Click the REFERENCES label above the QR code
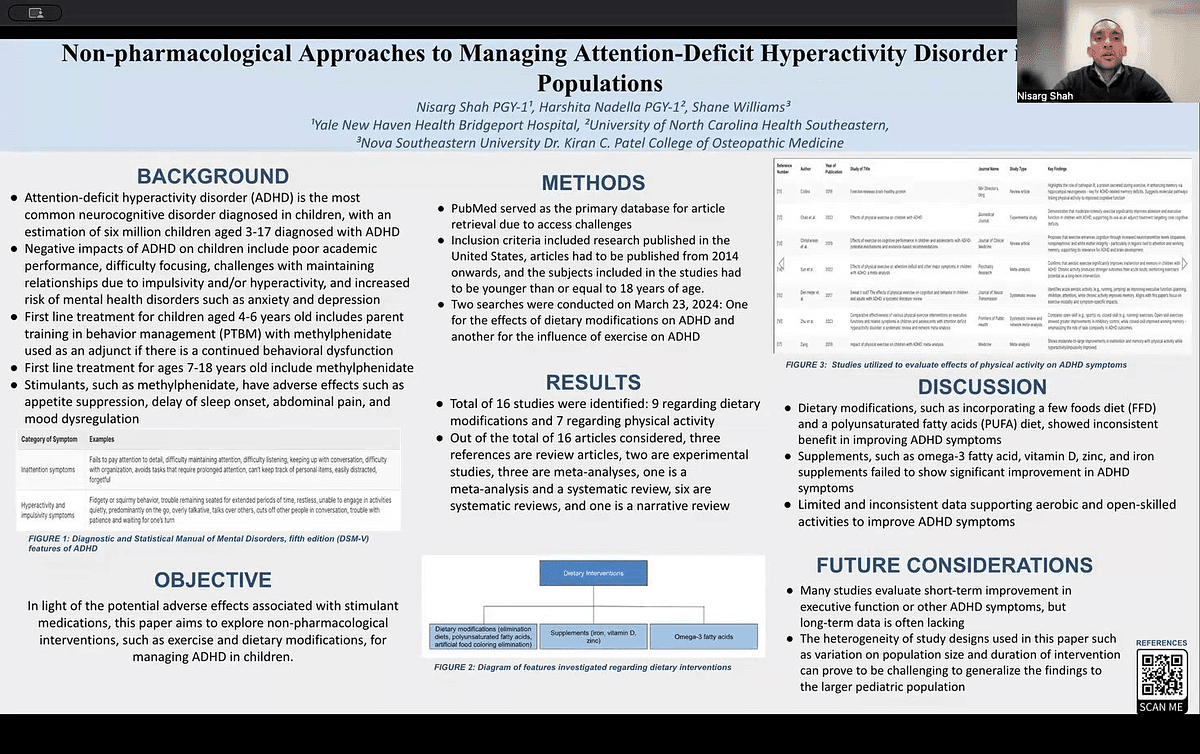1200x754 pixels. click(1161, 643)
